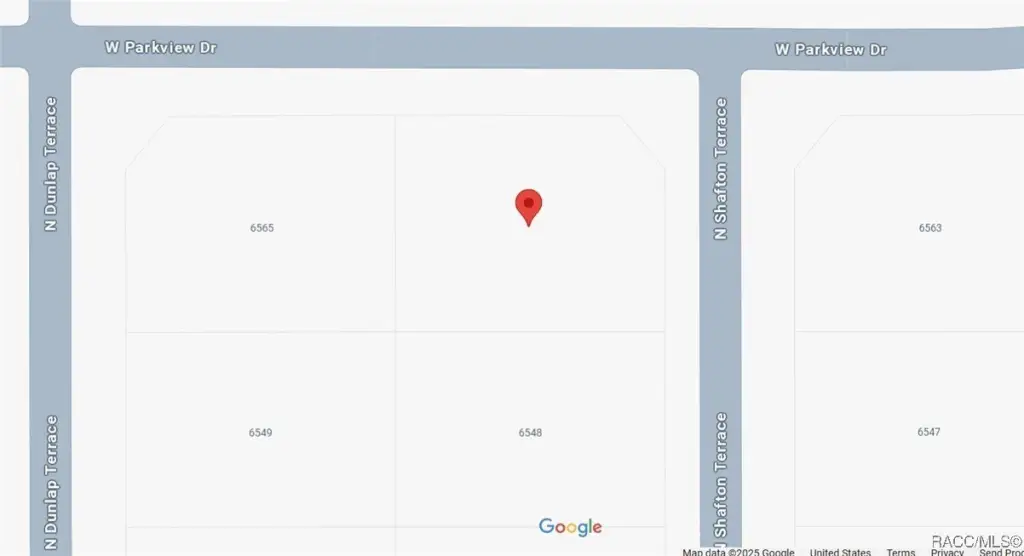Select parcel number 6563

pyautogui.click(x=930, y=228)
